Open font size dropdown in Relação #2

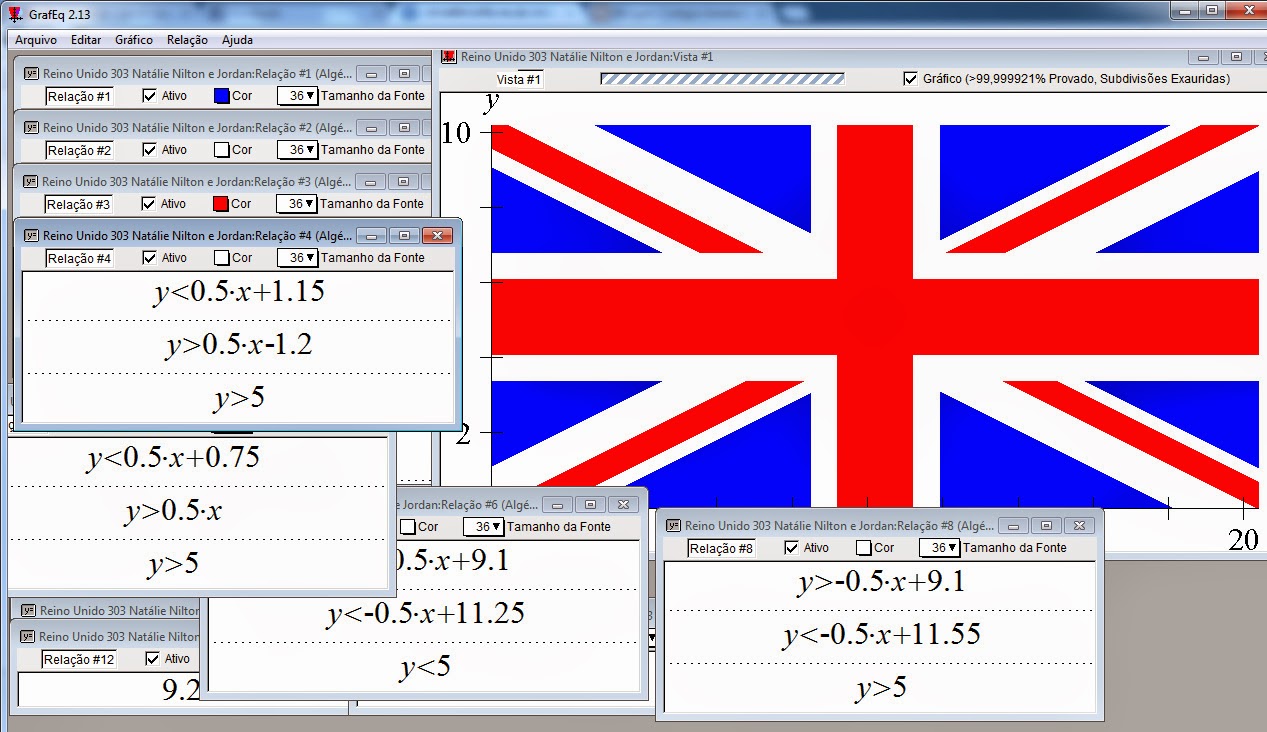[297, 150]
